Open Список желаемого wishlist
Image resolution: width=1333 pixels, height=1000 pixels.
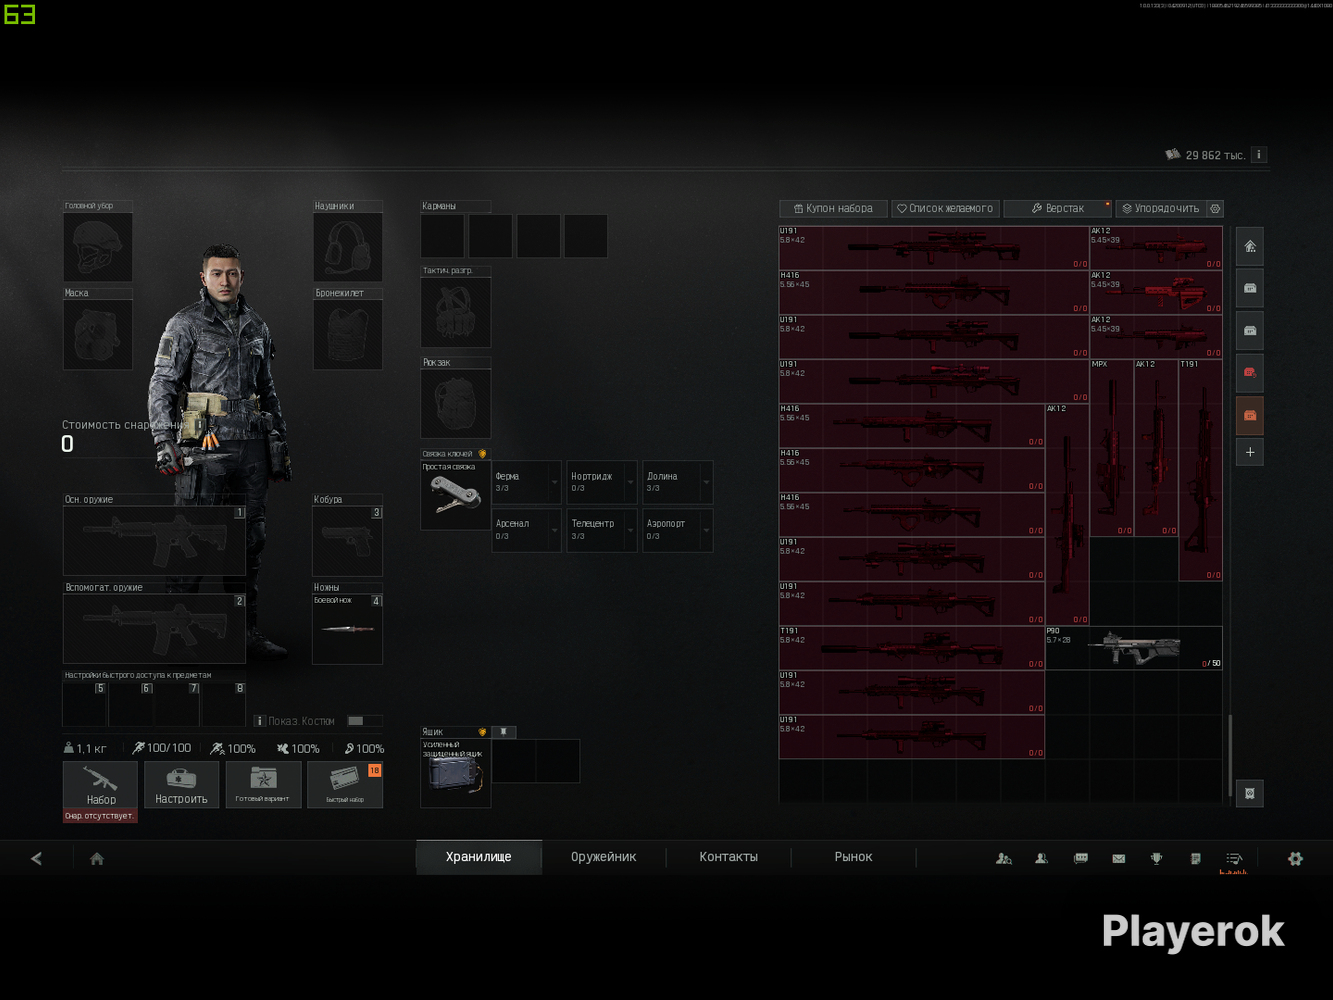pyautogui.click(x=945, y=208)
